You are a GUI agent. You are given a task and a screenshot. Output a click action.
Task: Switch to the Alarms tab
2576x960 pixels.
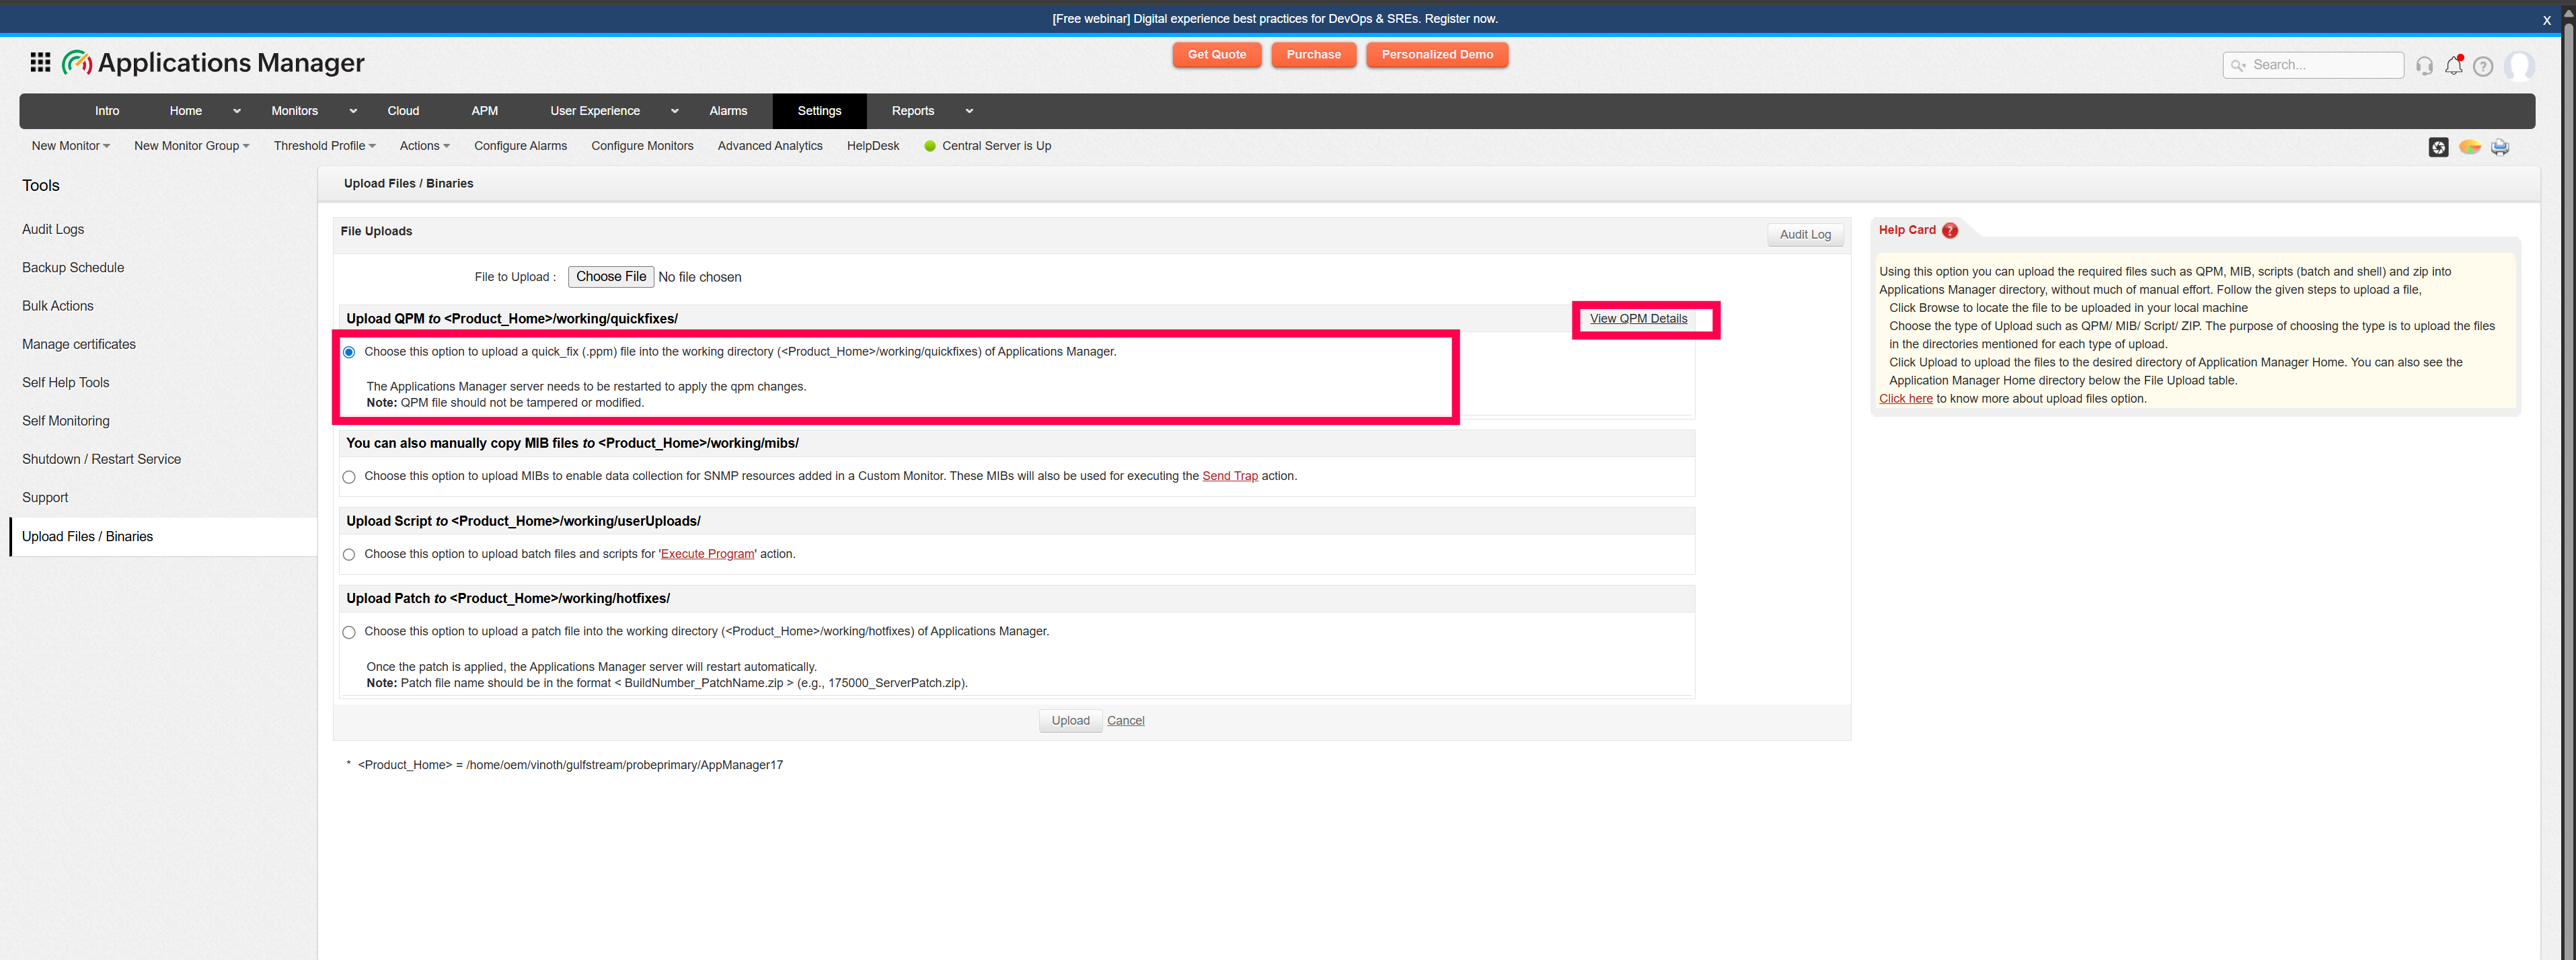click(728, 111)
